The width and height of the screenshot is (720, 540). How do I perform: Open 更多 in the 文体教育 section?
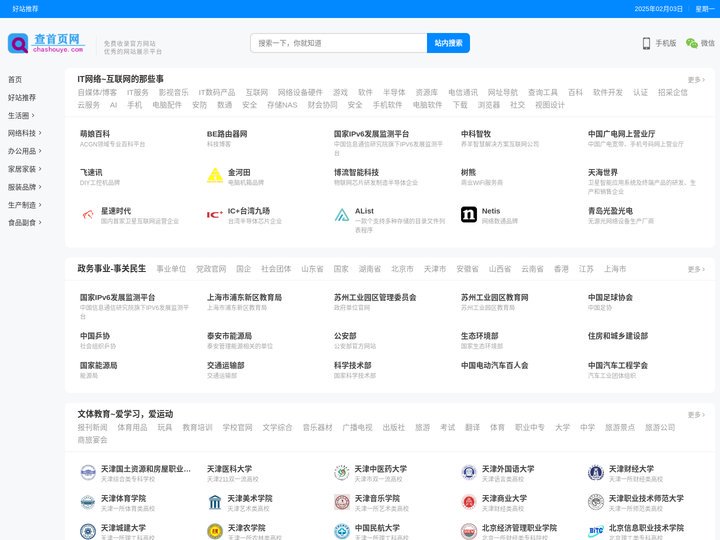[696, 415]
